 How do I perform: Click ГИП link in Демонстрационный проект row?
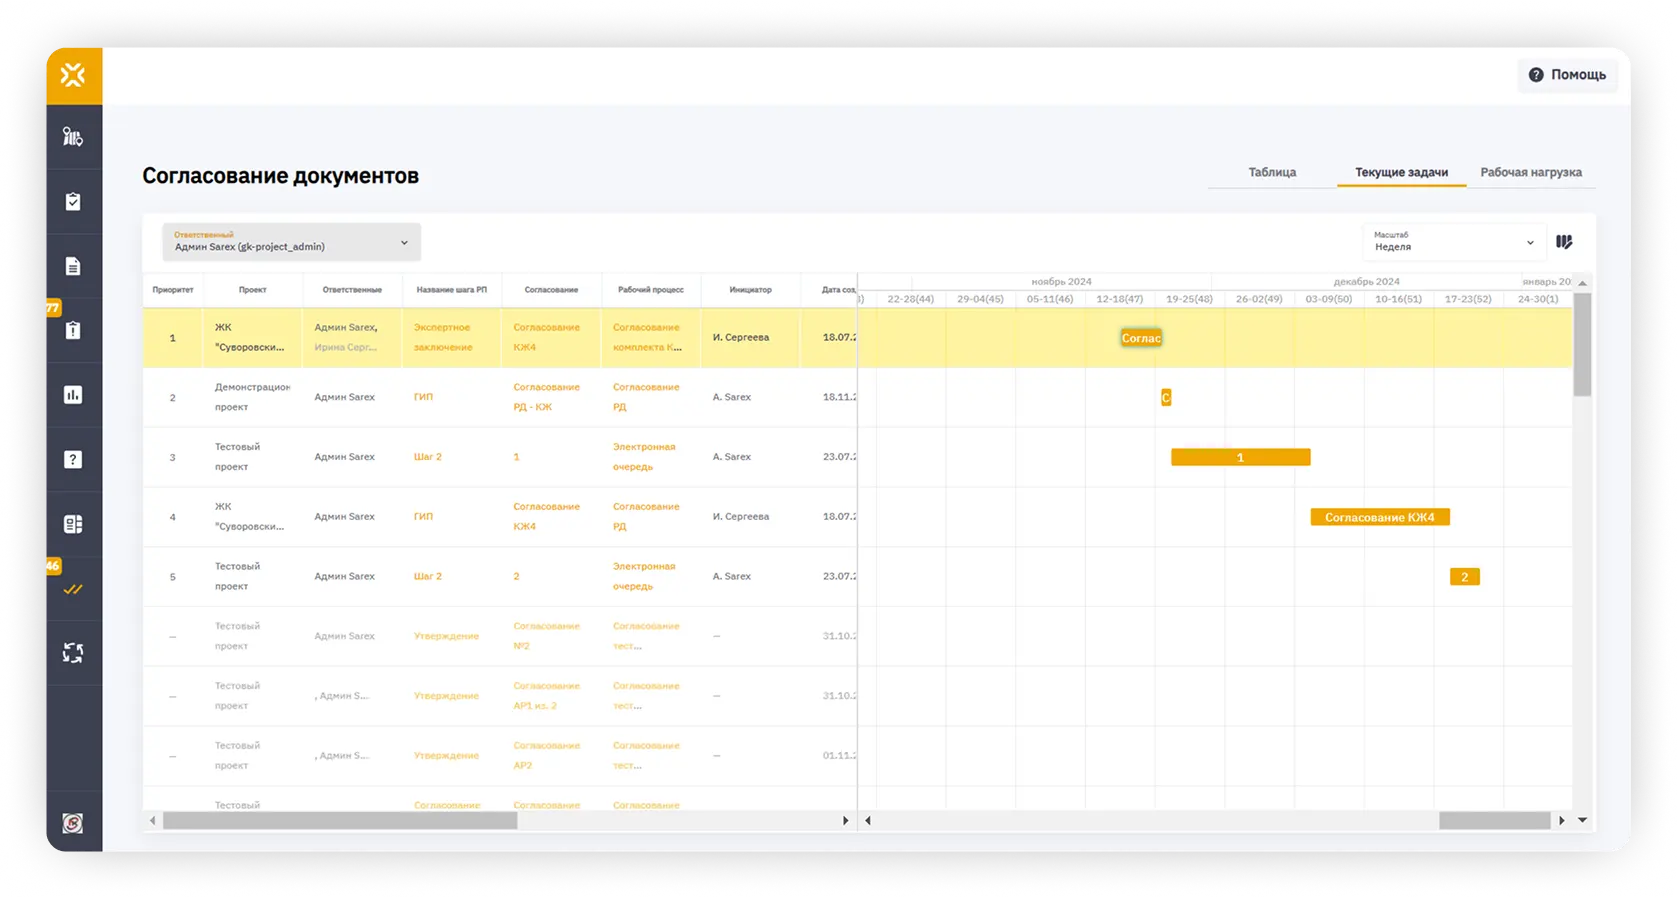pyautogui.click(x=423, y=397)
